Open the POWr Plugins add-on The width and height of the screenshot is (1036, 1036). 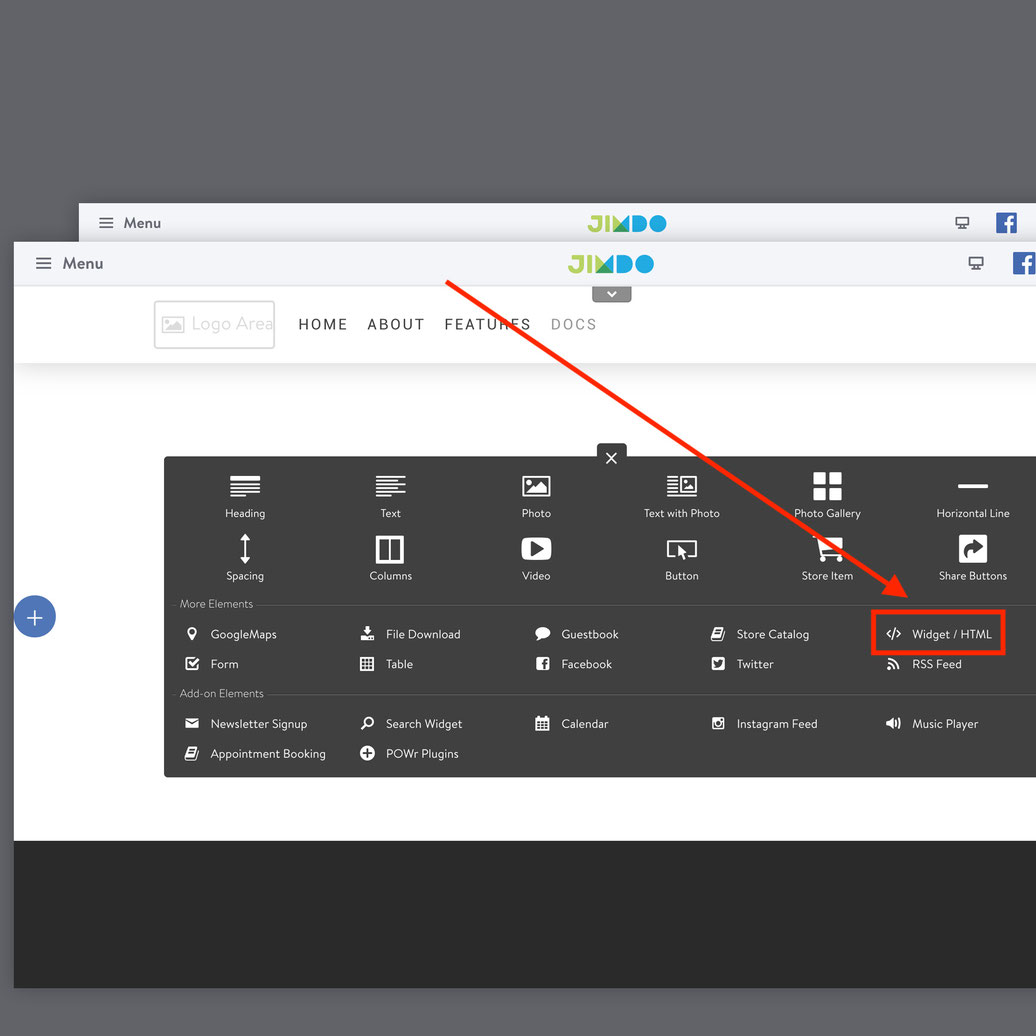pyautogui.click(x=408, y=753)
